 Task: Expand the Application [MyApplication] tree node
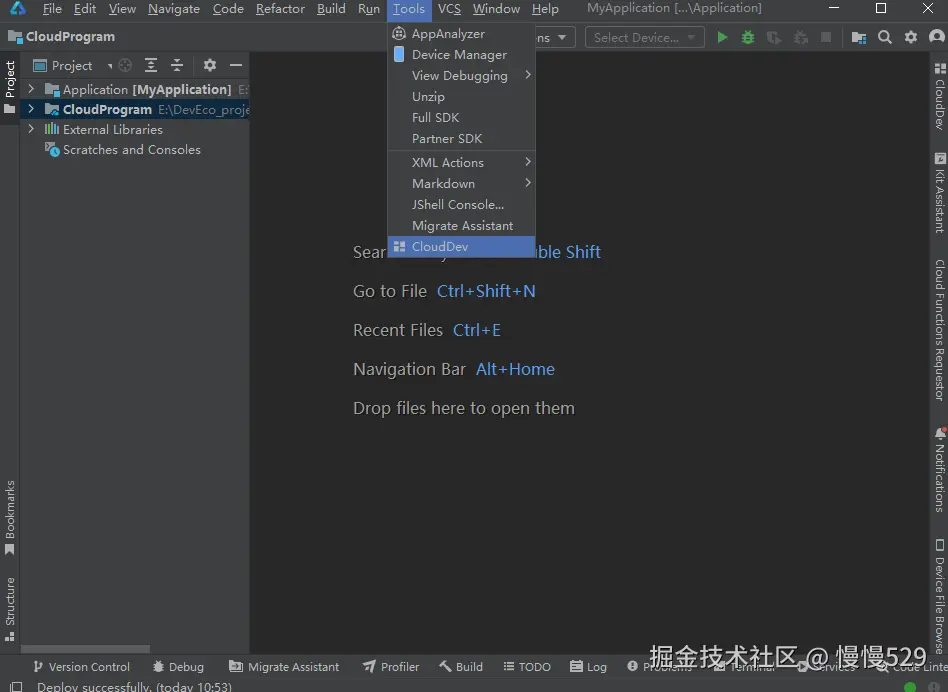tap(31, 89)
